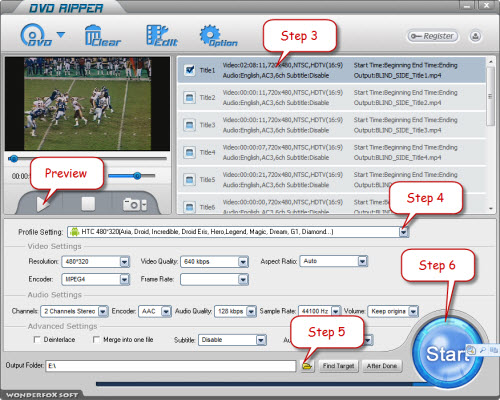
Task: Check the Title3 checkbox
Action: pos(189,125)
